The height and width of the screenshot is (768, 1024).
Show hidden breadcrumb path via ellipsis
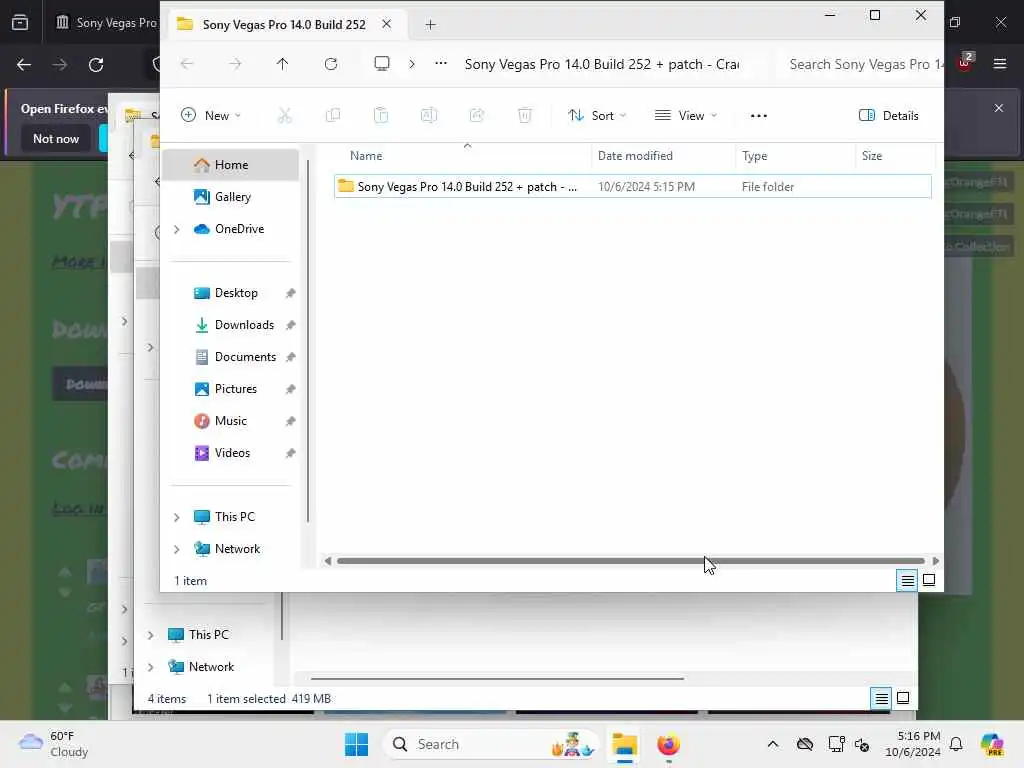point(441,63)
